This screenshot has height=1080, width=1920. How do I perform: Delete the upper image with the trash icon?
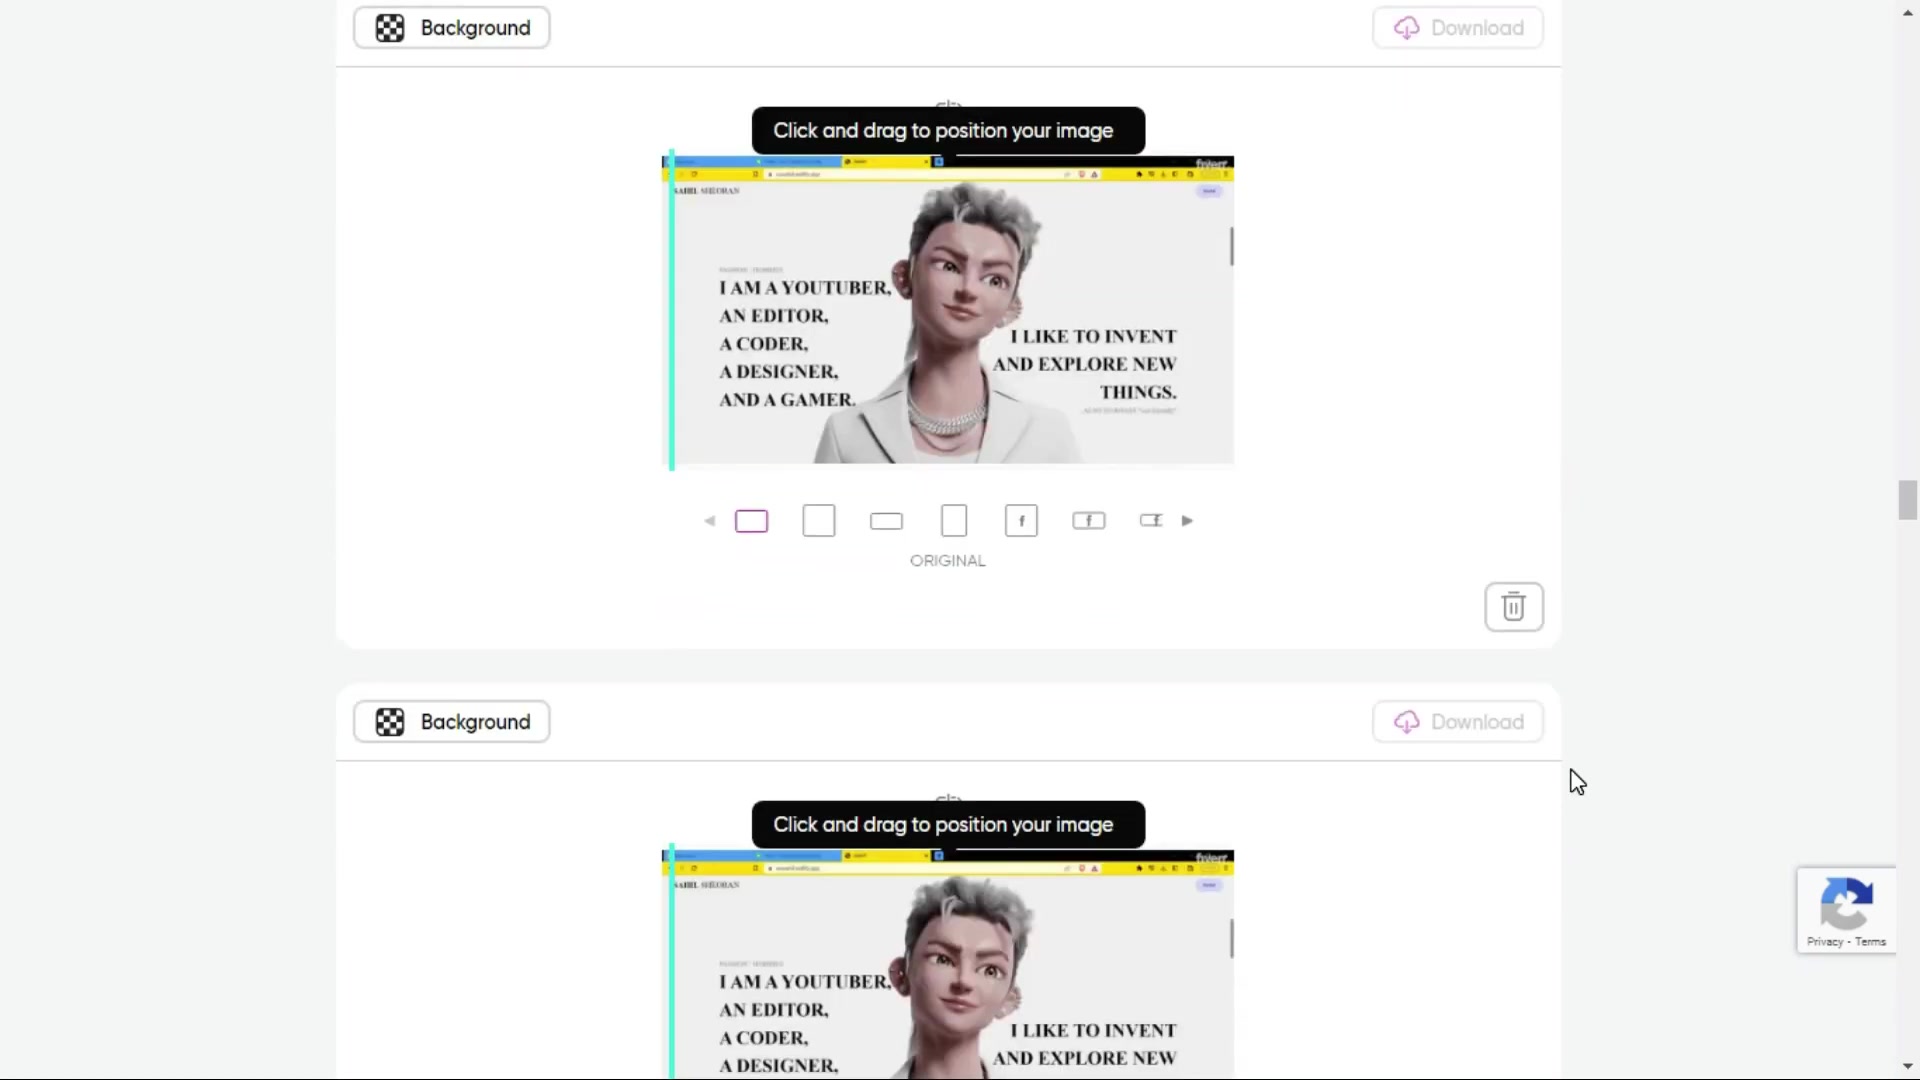[x=1514, y=607]
